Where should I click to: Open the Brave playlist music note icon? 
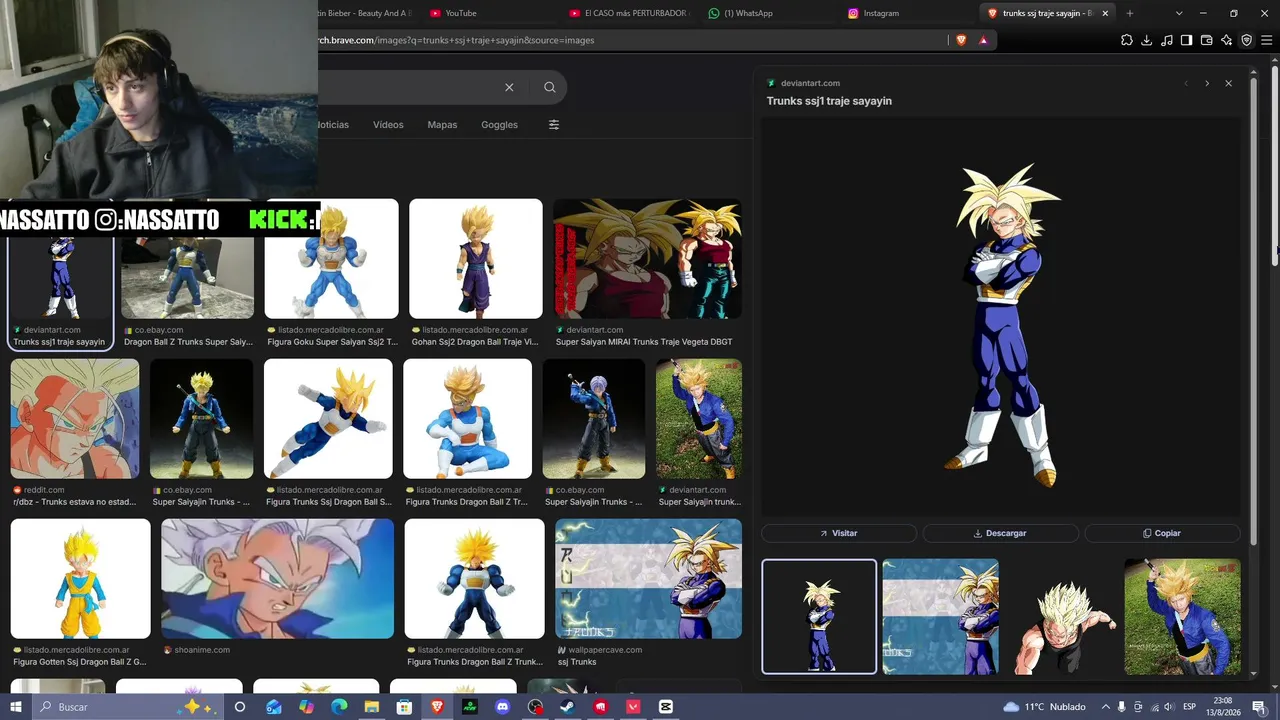pos(1166,40)
